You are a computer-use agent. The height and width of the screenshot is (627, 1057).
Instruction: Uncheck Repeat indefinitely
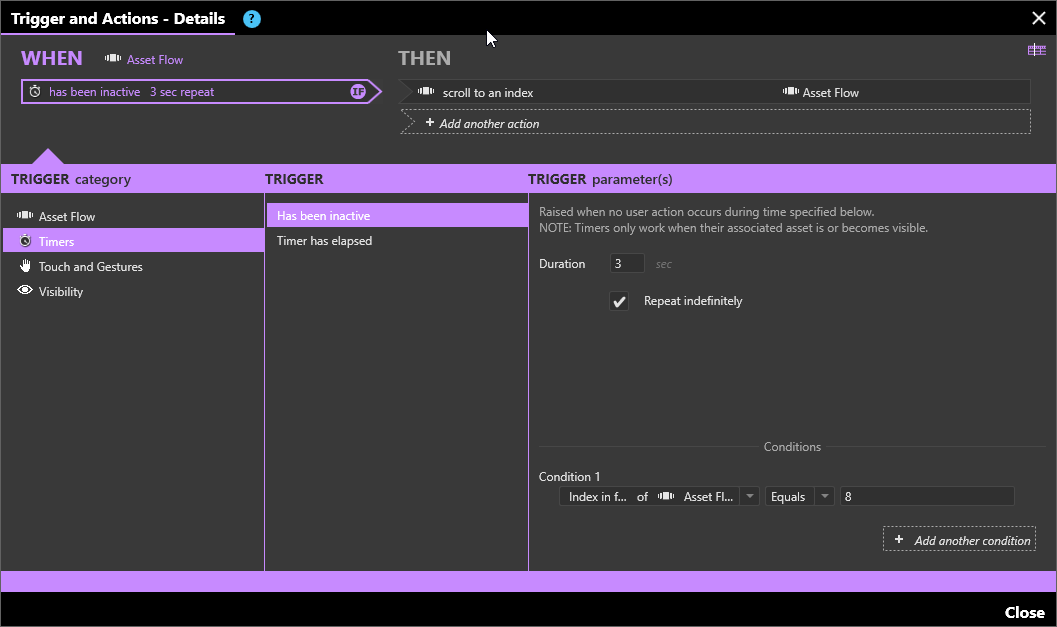click(x=619, y=300)
